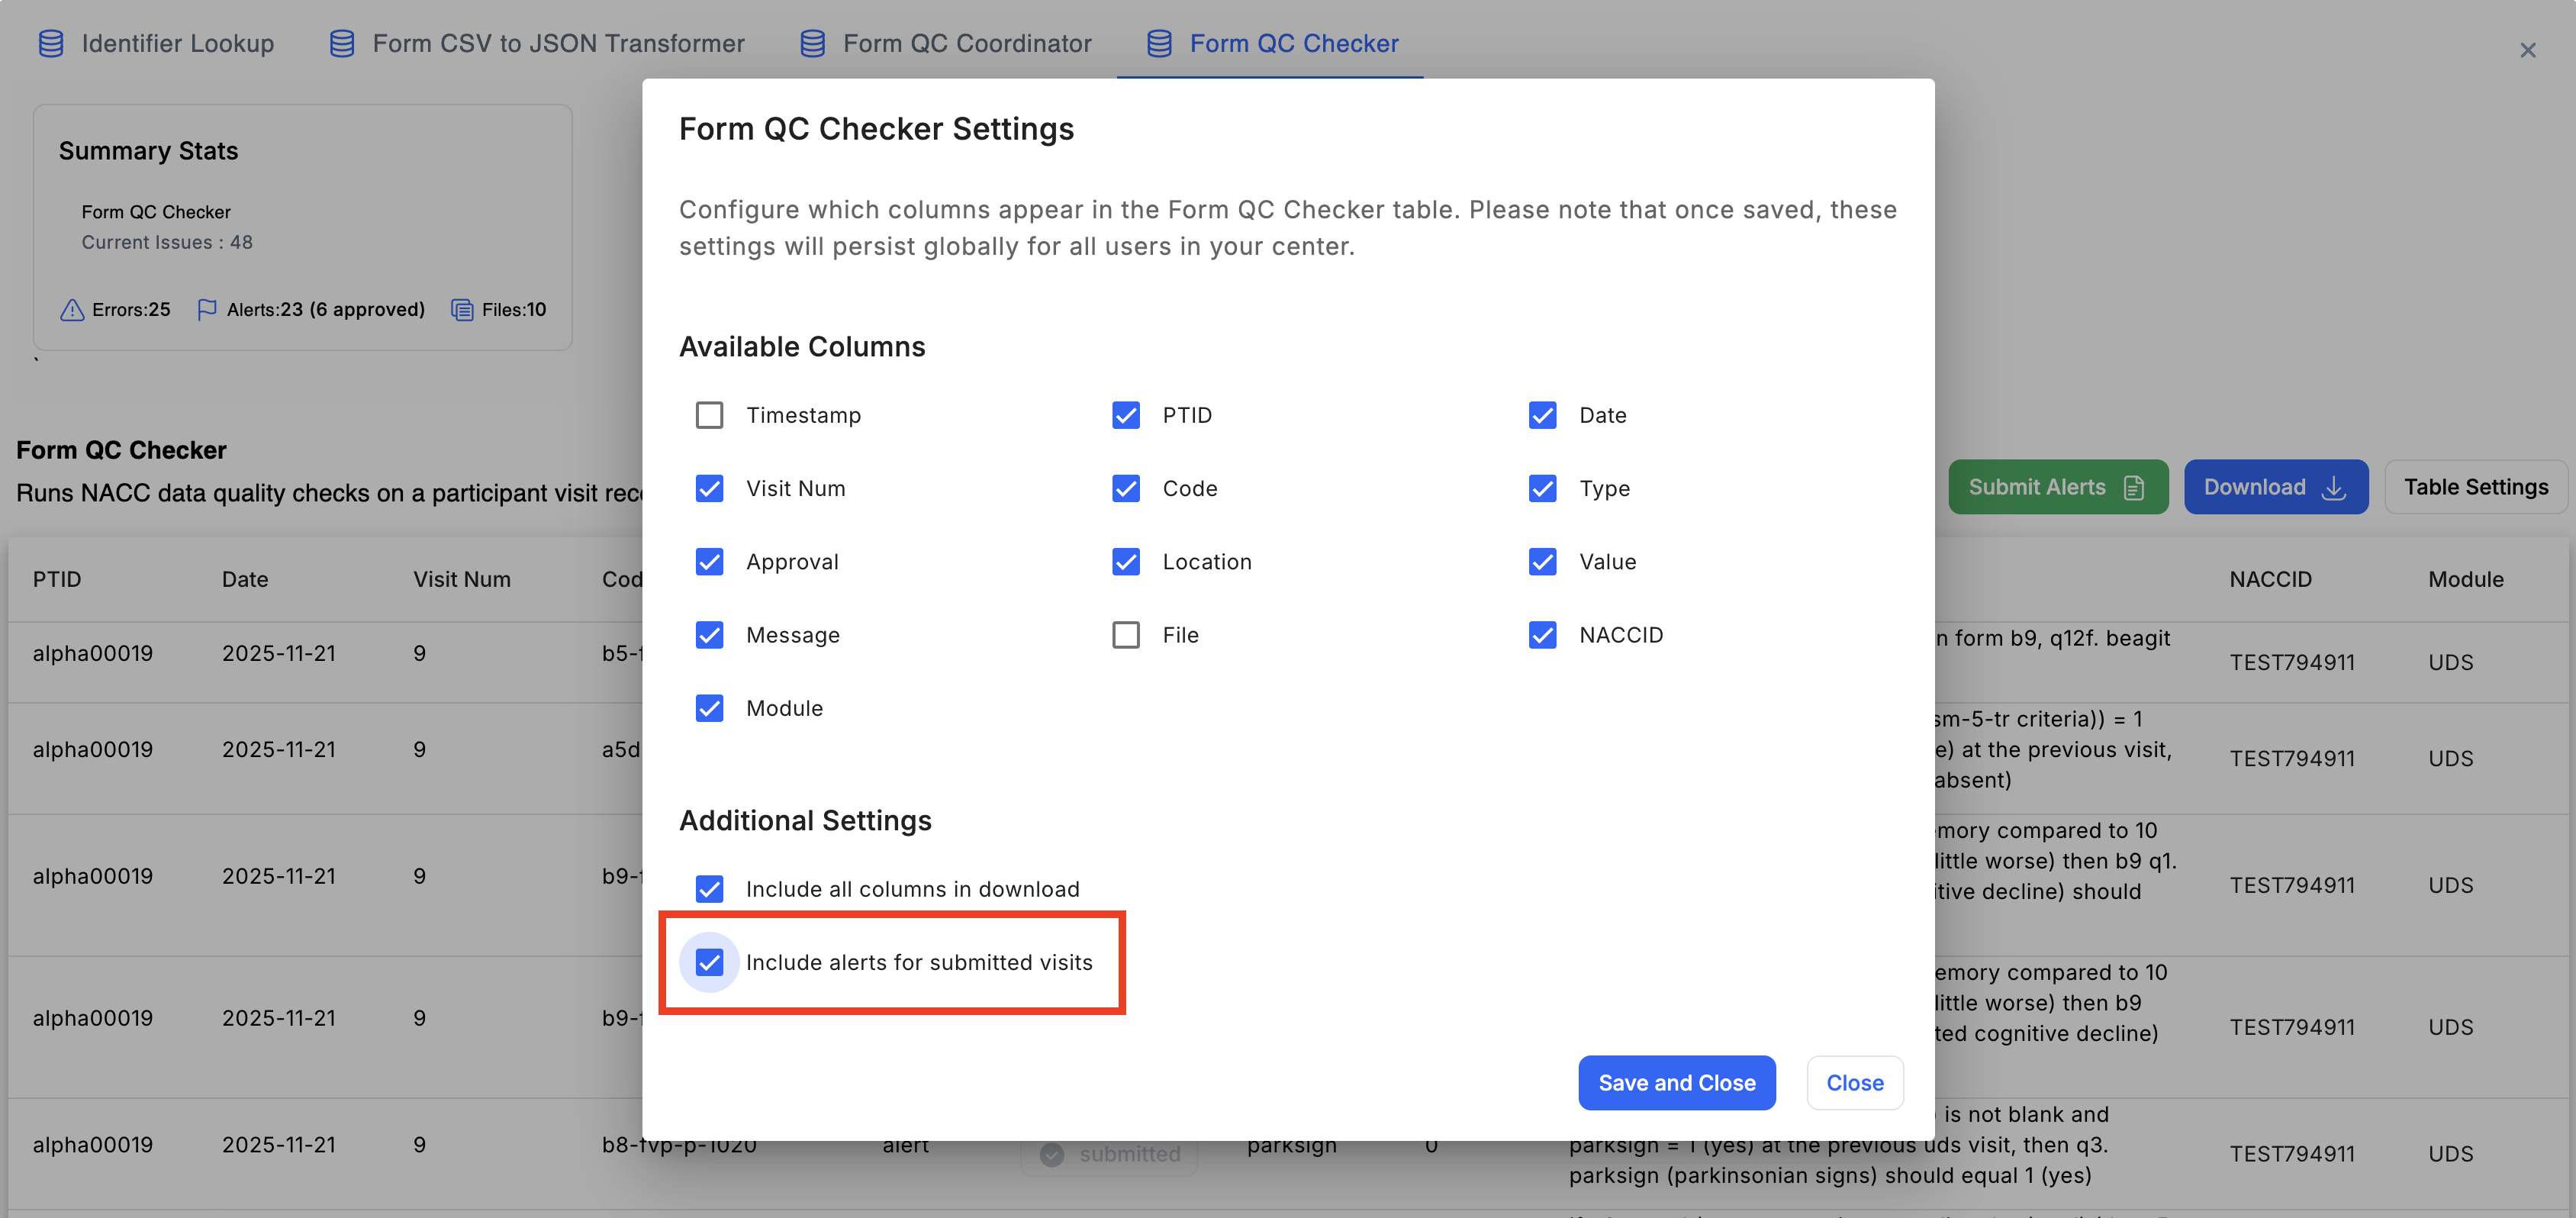
Task: Click the Files documents icon
Action: click(x=462, y=310)
